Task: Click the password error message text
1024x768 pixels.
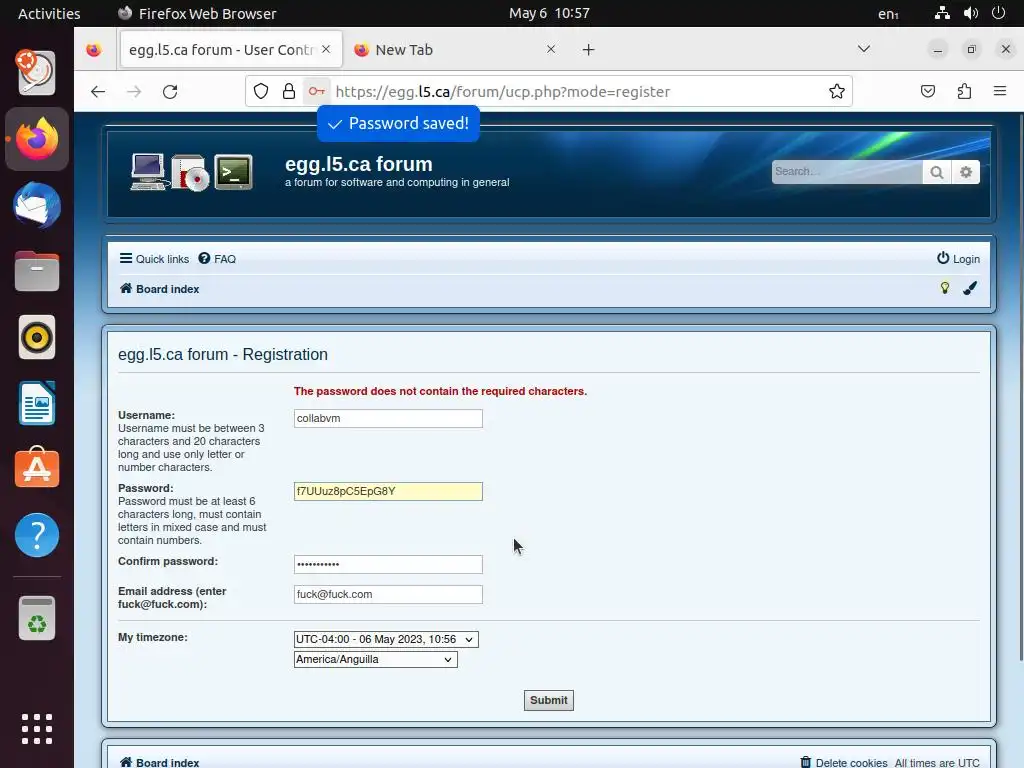Action: (x=440, y=391)
